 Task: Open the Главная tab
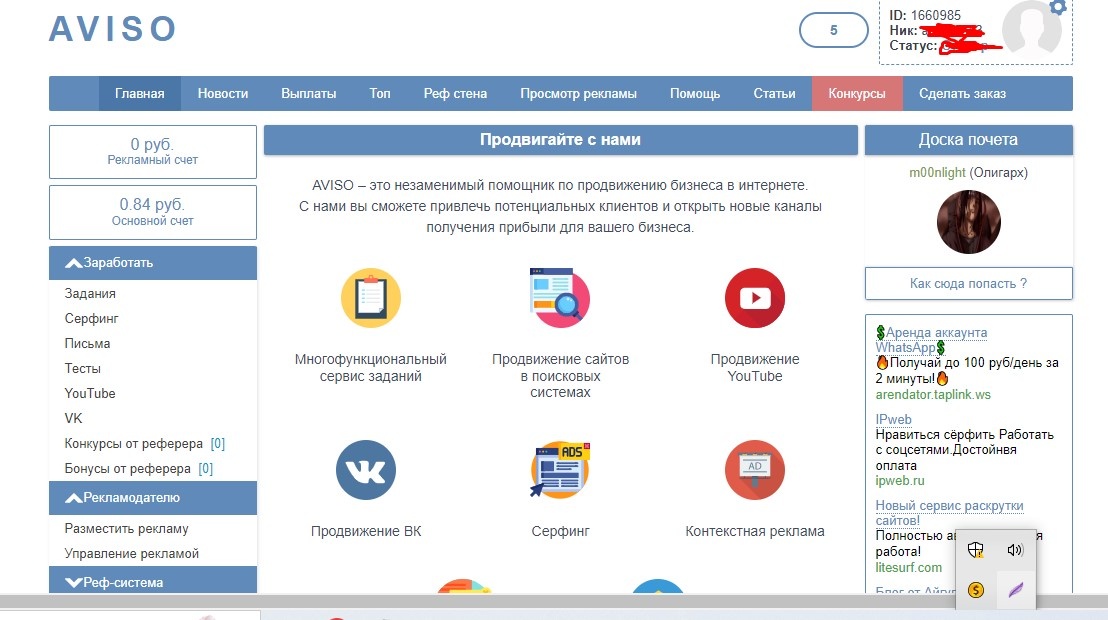(x=140, y=93)
